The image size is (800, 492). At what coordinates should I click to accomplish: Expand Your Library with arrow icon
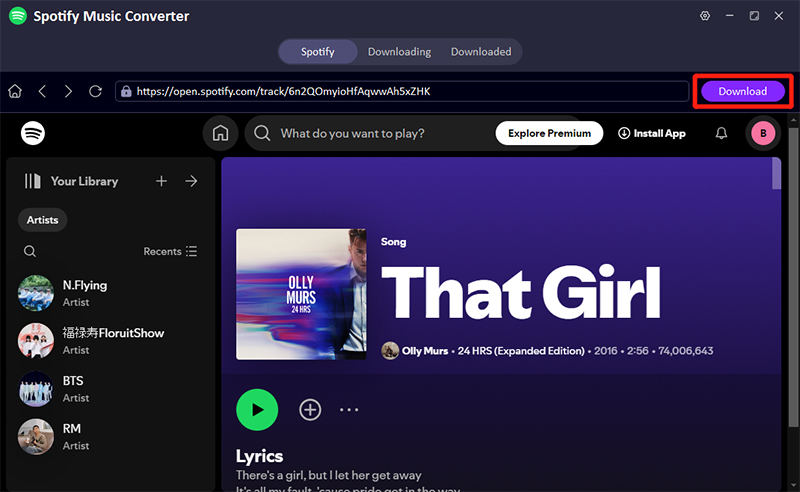pyautogui.click(x=191, y=181)
